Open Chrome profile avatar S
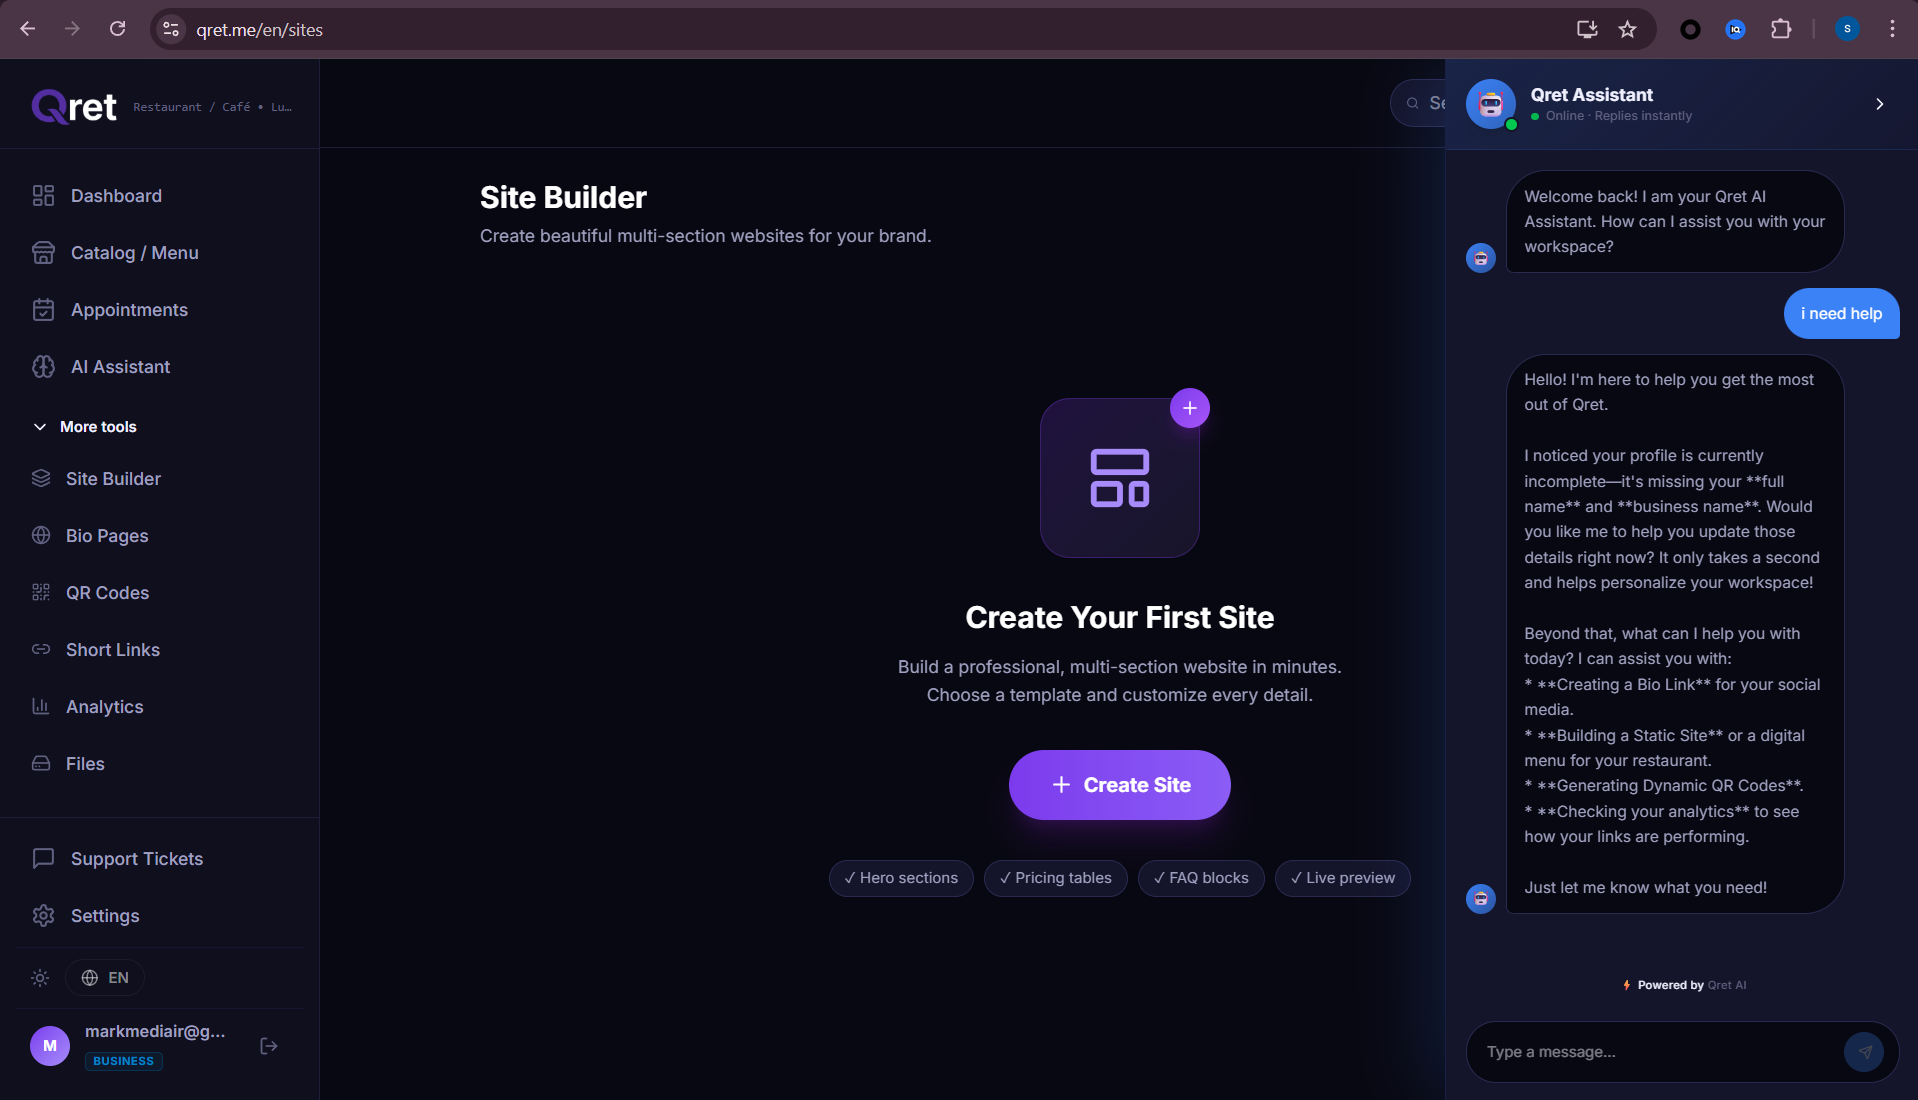The image size is (1918, 1100). click(x=1847, y=29)
